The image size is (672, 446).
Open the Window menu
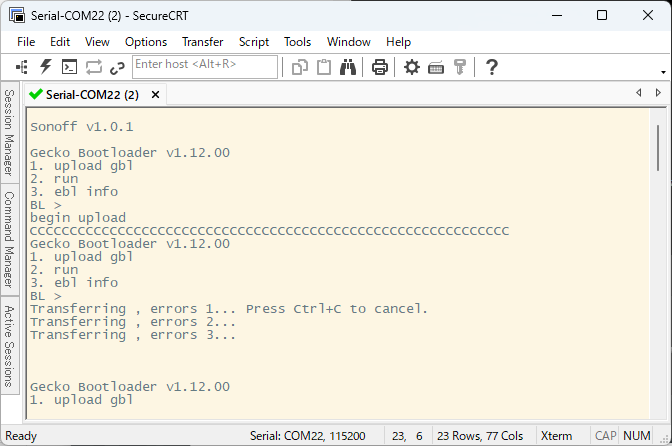[348, 42]
